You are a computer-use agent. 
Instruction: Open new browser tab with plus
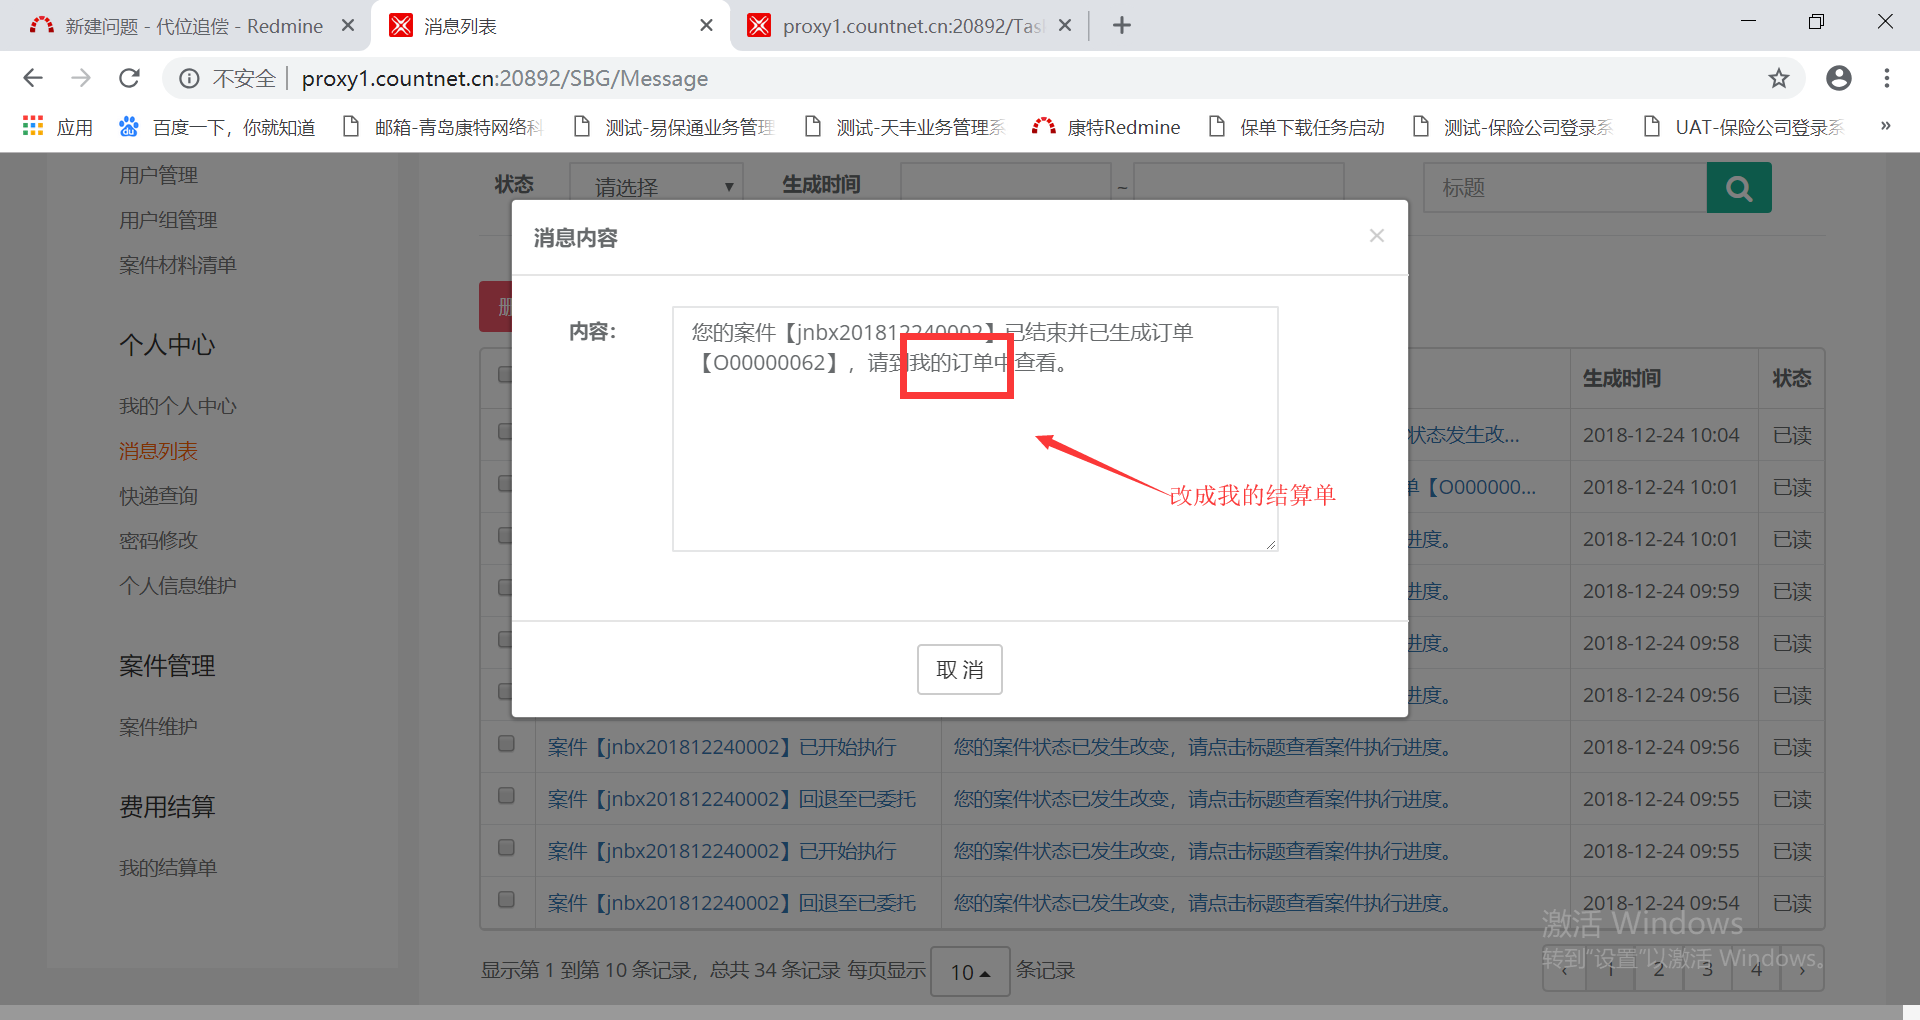click(1121, 26)
